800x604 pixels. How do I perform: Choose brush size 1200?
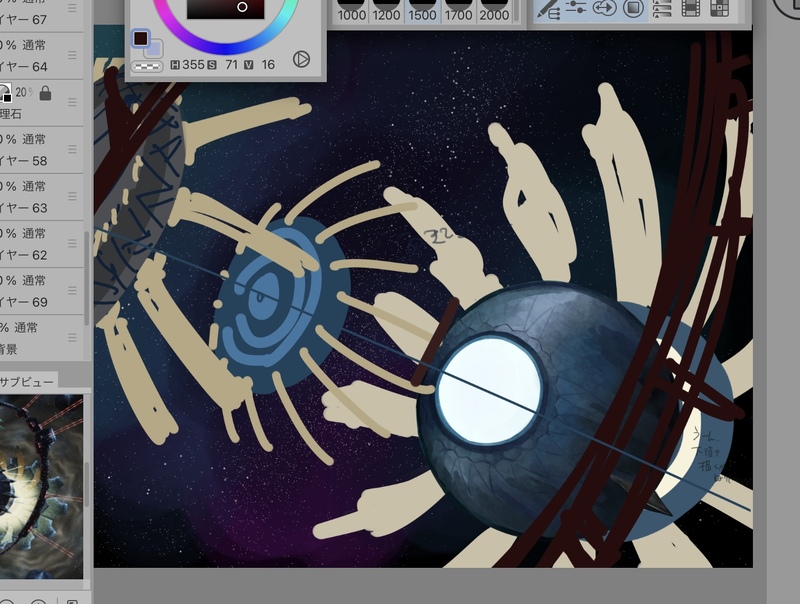(x=386, y=11)
